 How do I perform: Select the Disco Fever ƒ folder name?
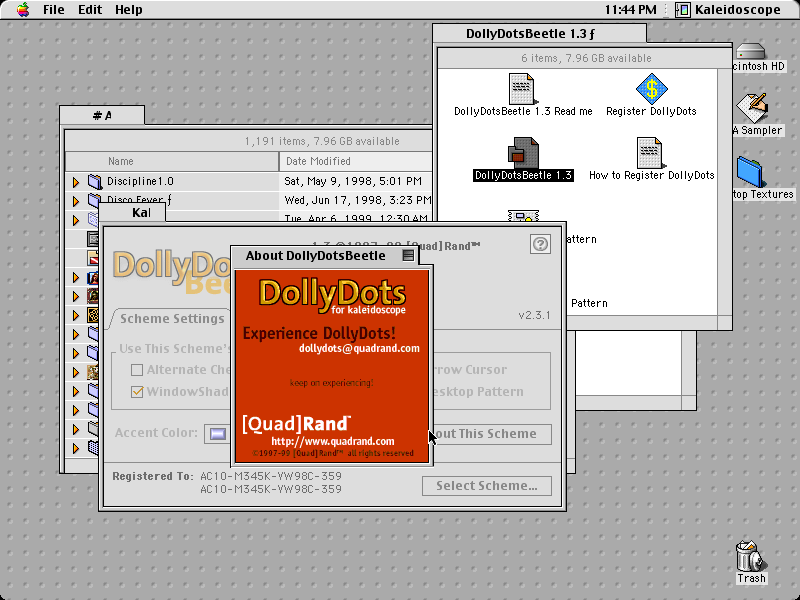coord(139,200)
